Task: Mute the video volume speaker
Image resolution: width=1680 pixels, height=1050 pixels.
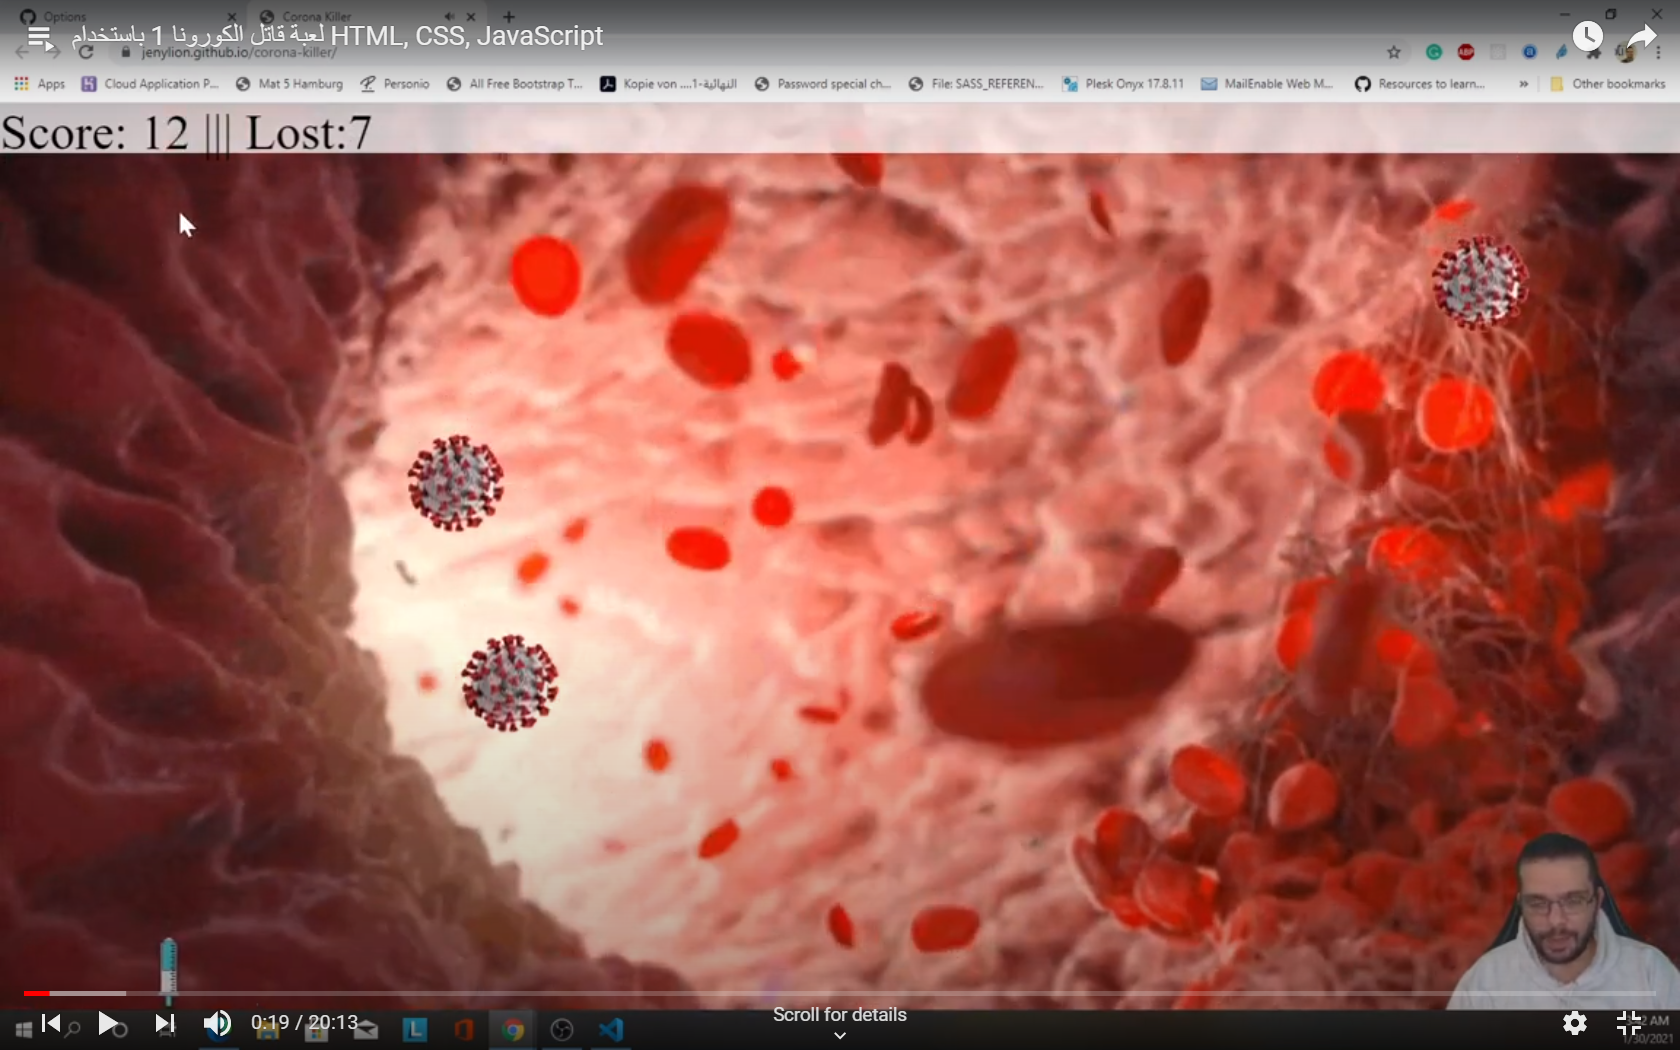Action: (217, 1023)
